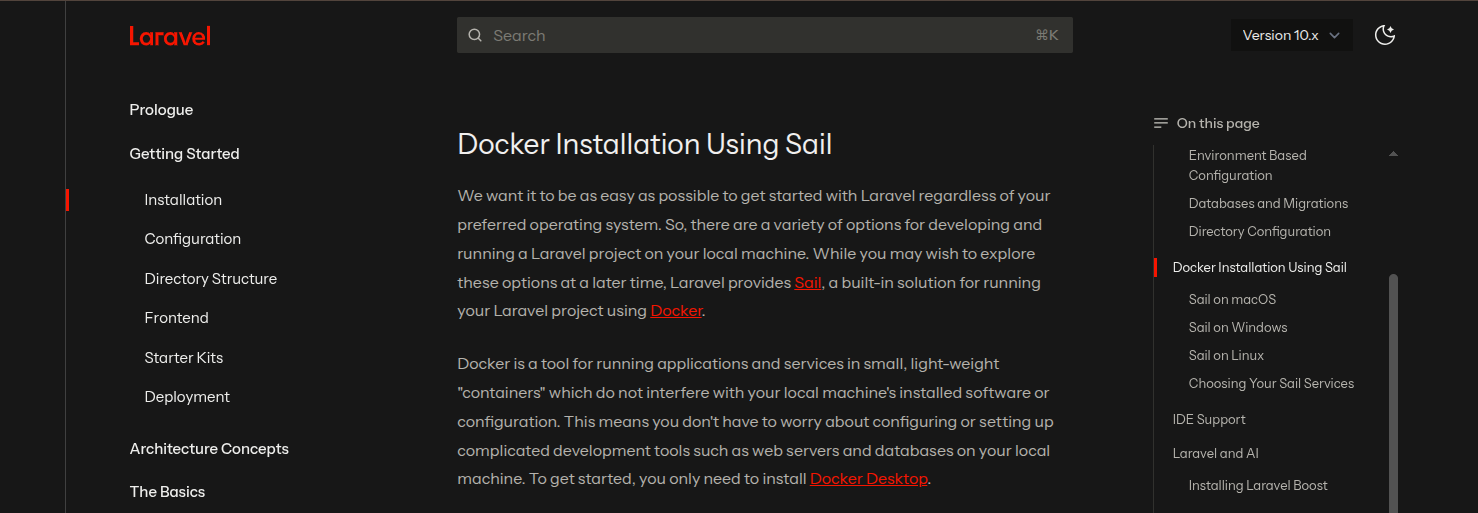Jump to Databases and Migrations
The image size is (1478, 513).
click(1268, 203)
